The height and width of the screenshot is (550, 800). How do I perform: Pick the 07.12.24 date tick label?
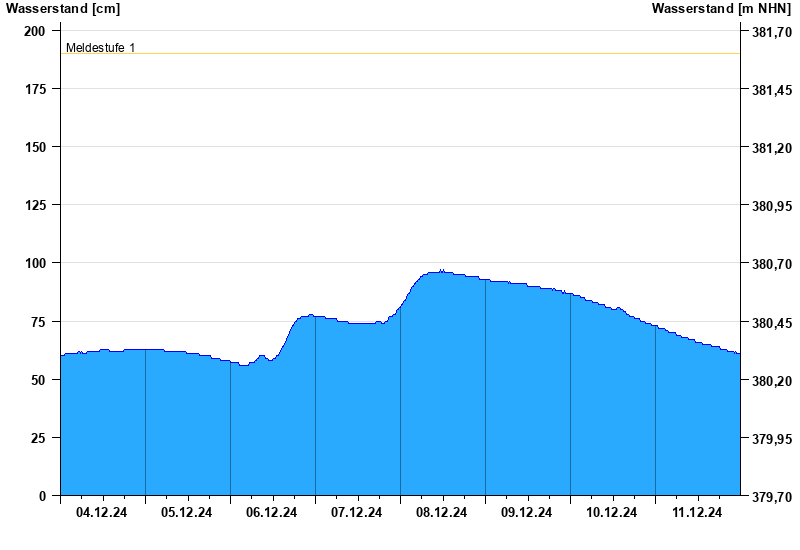[357, 513]
